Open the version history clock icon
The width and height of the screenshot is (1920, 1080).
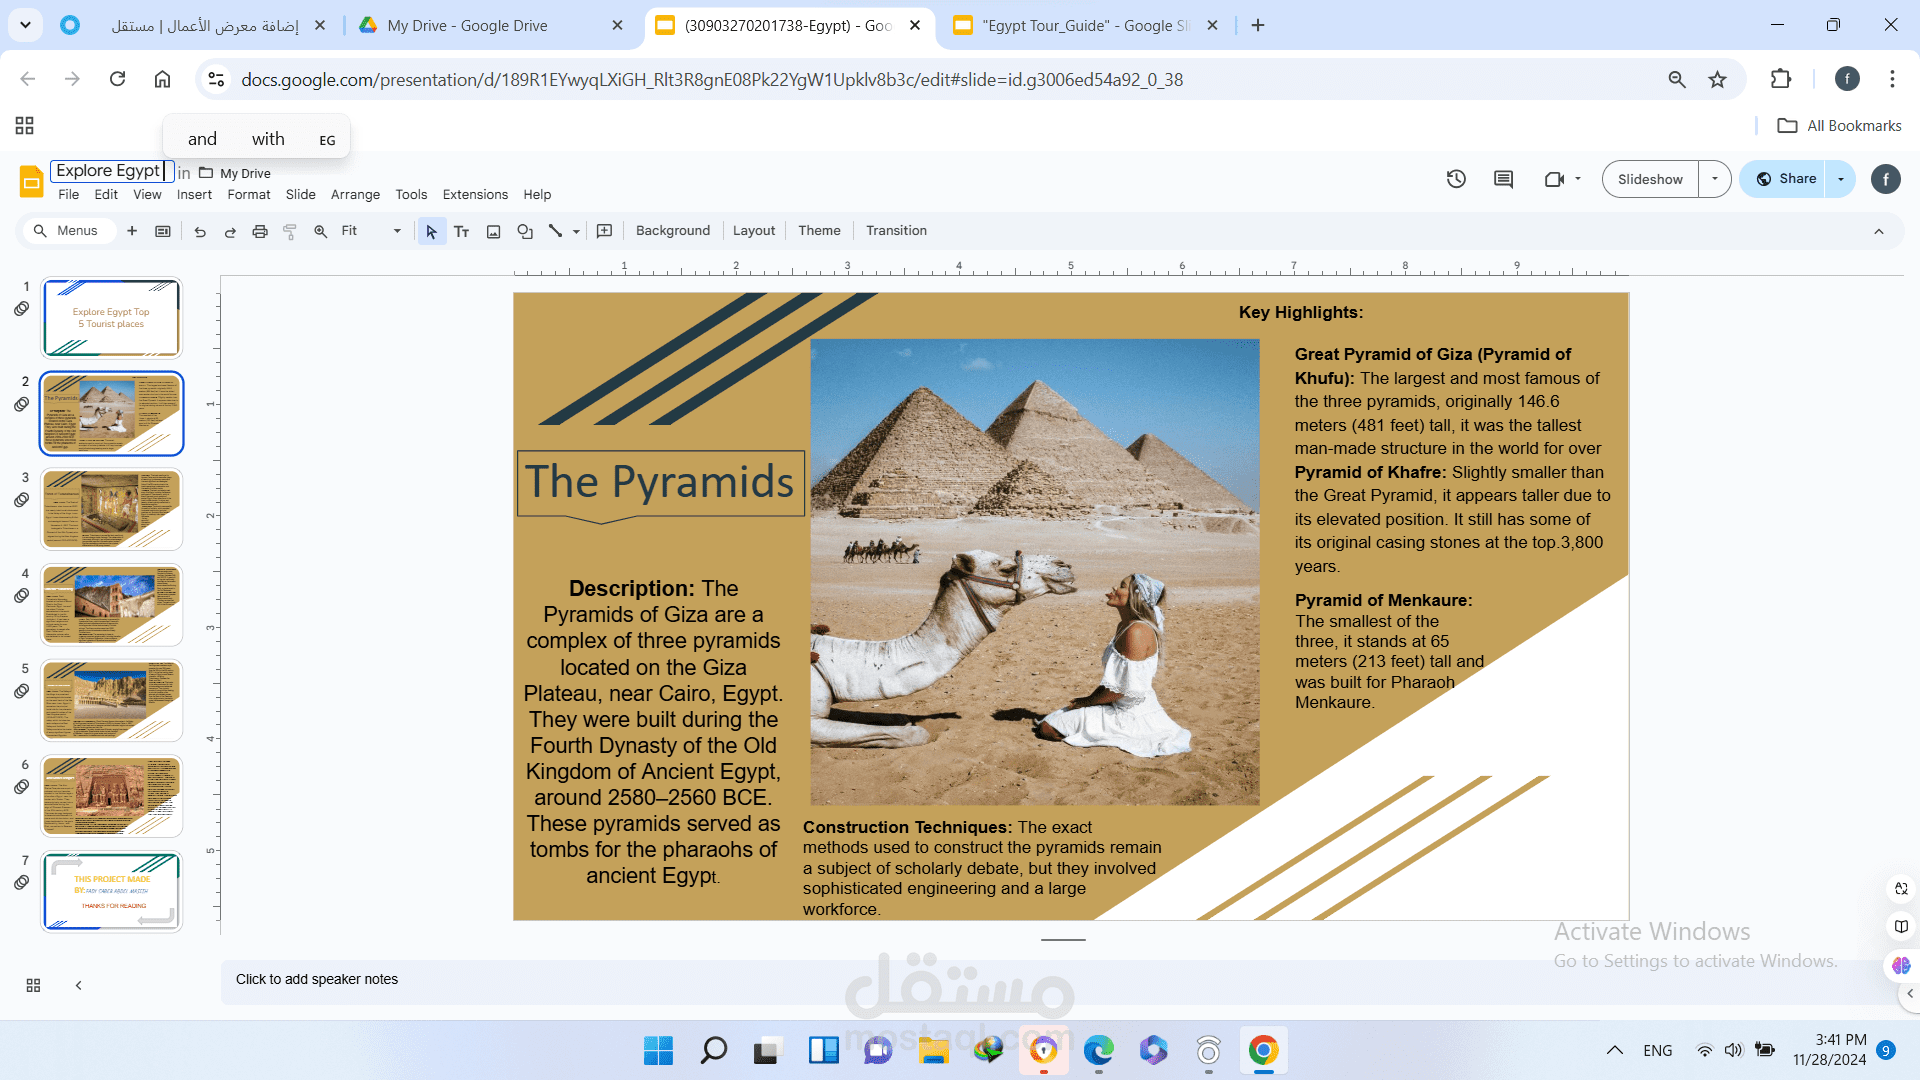click(1456, 179)
